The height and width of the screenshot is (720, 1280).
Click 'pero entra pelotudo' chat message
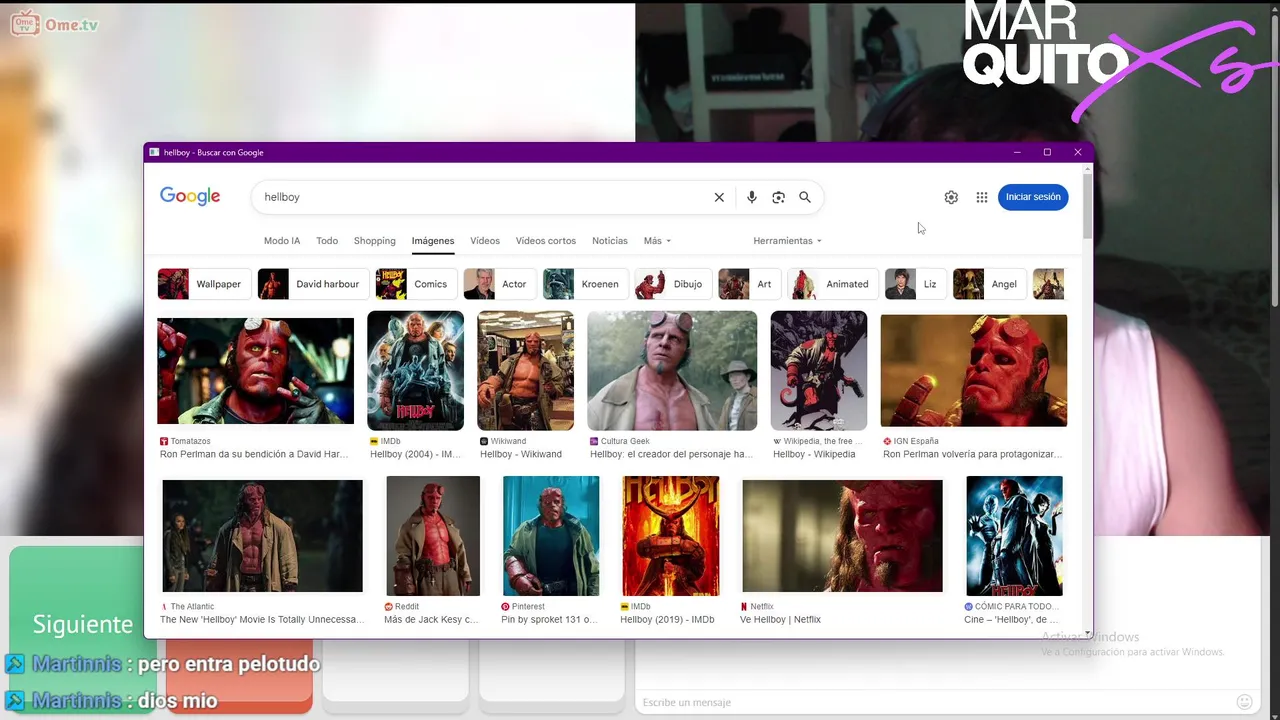[229, 664]
